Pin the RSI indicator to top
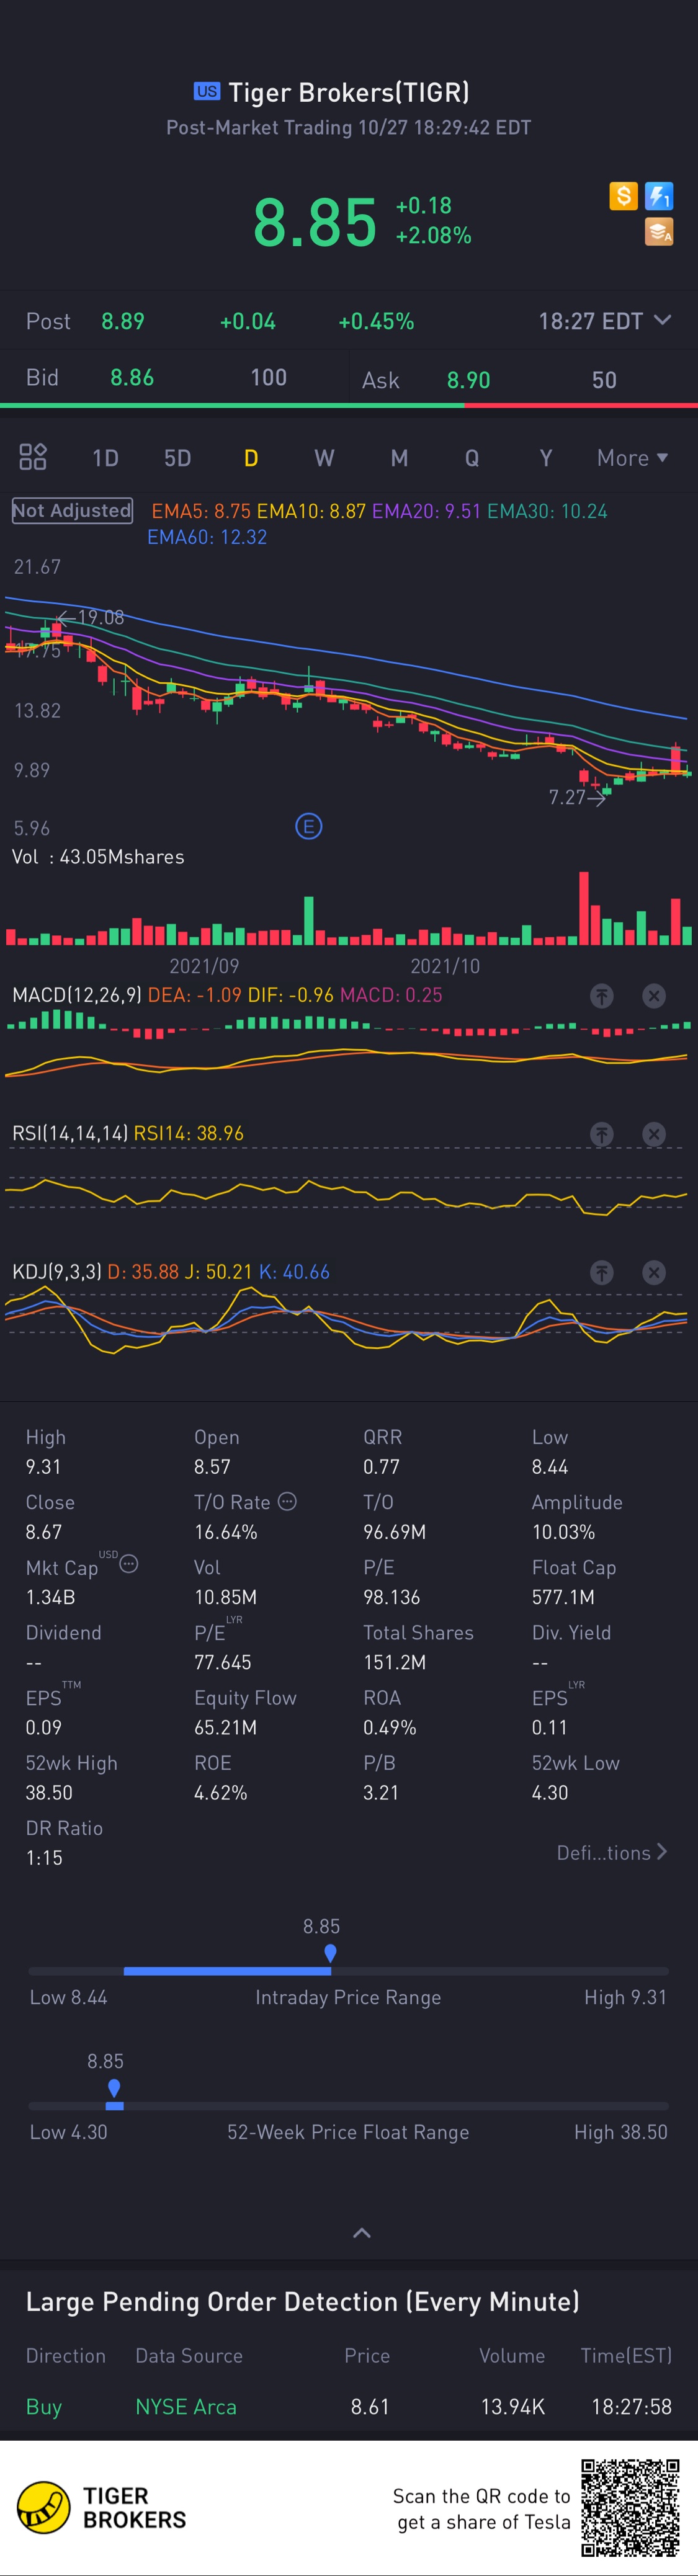The height and width of the screenshot is (2576, 698). coord(601,1134)
